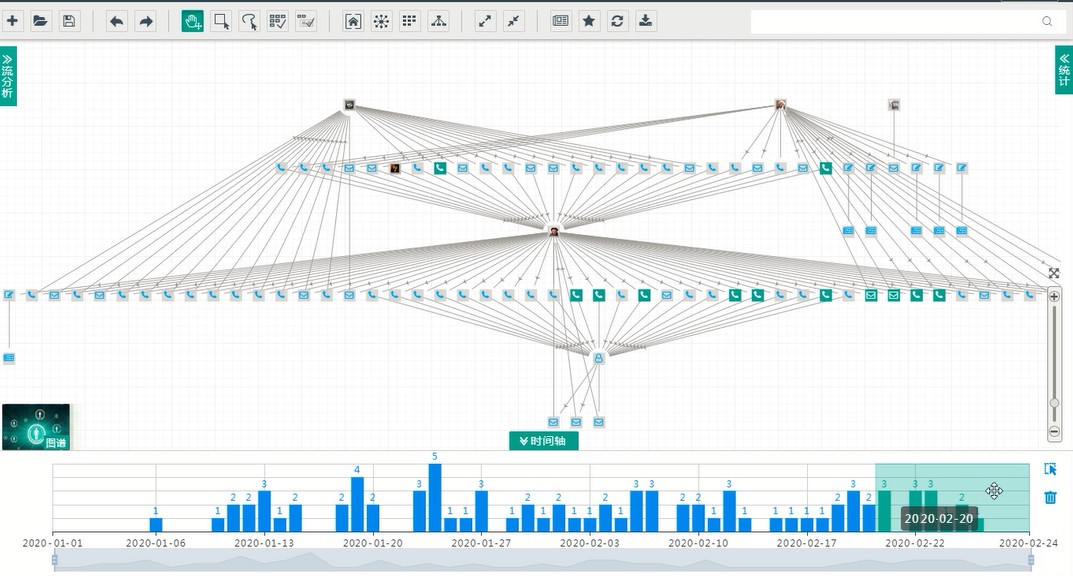Screen dimensions: 1073x576
Task: Apply the grid layout icon
Action: coord(410,21)
